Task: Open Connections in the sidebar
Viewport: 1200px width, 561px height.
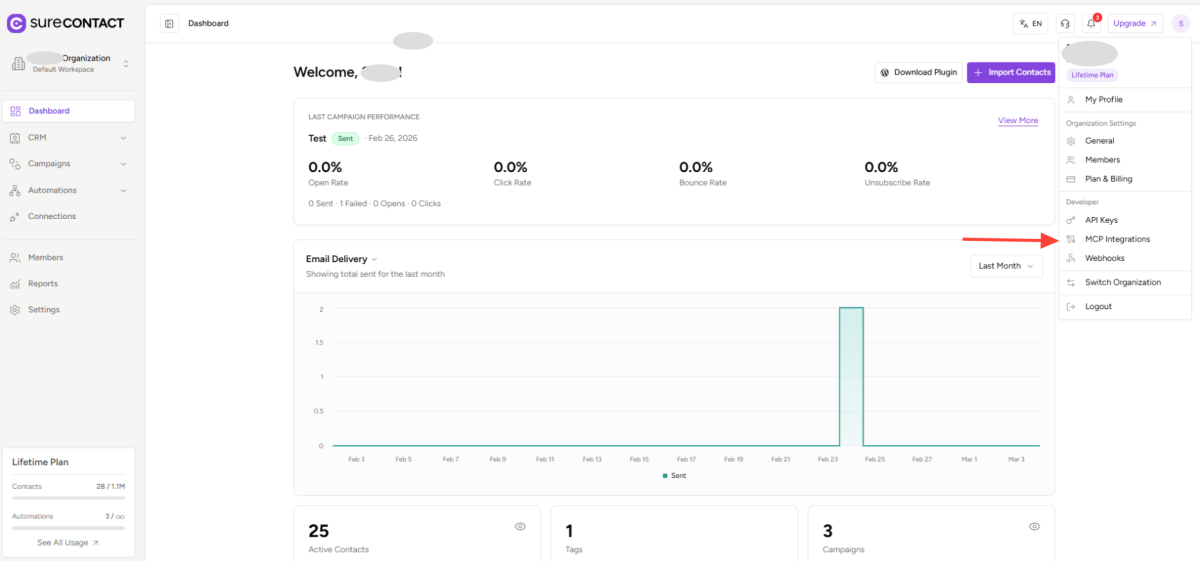Action: click(x=51, y=216)
